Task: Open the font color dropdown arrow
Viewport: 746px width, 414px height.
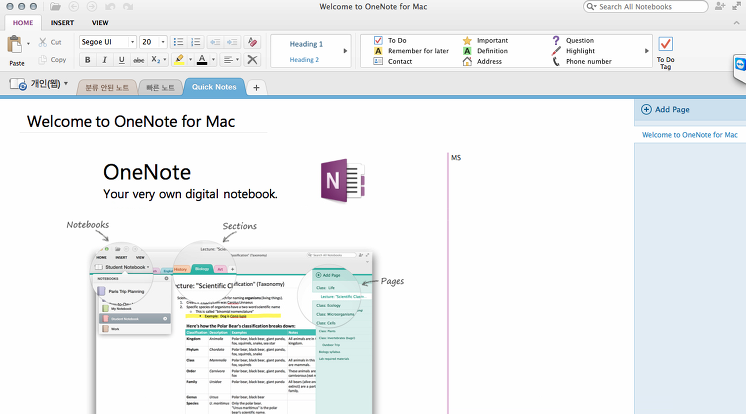Action: point(213,59)
